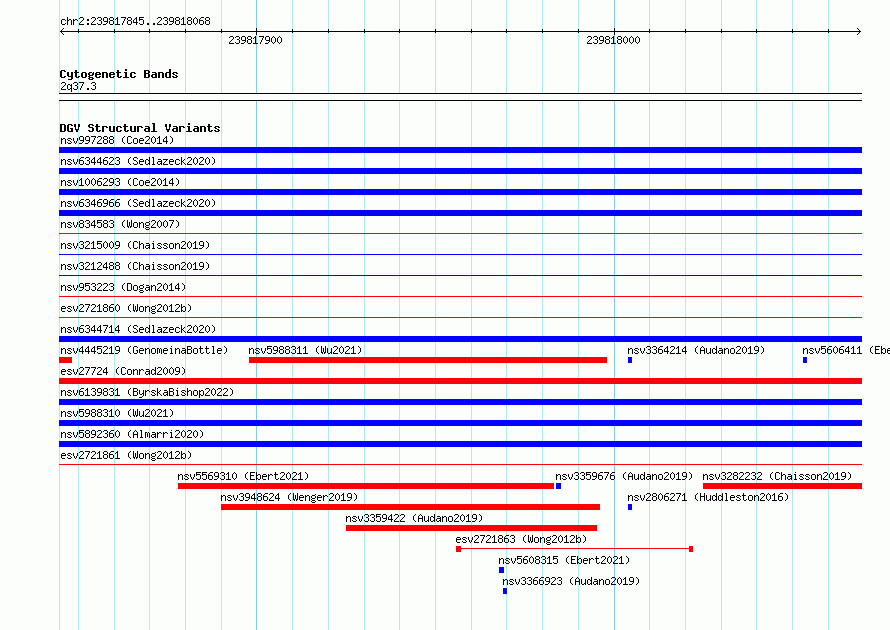Screen dimensions: 890x630
Task: Click the right arrow of the ruler
Action: (x=859, y=31)
